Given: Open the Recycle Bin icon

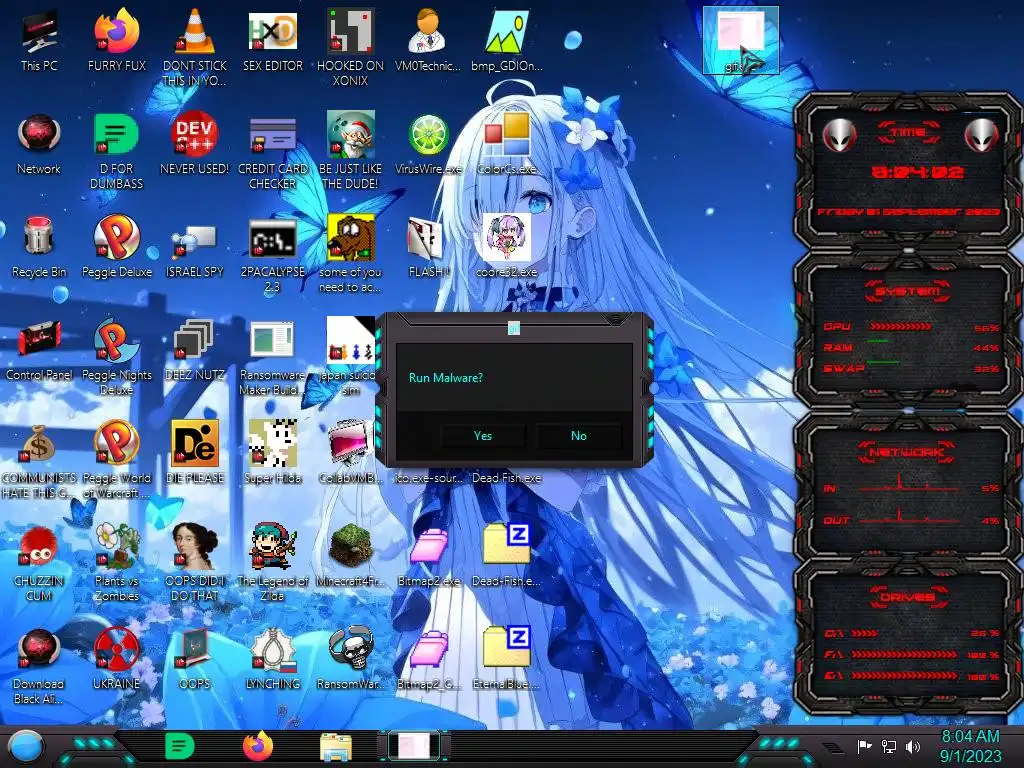Looking at the screenshot, I should [39, 247].
